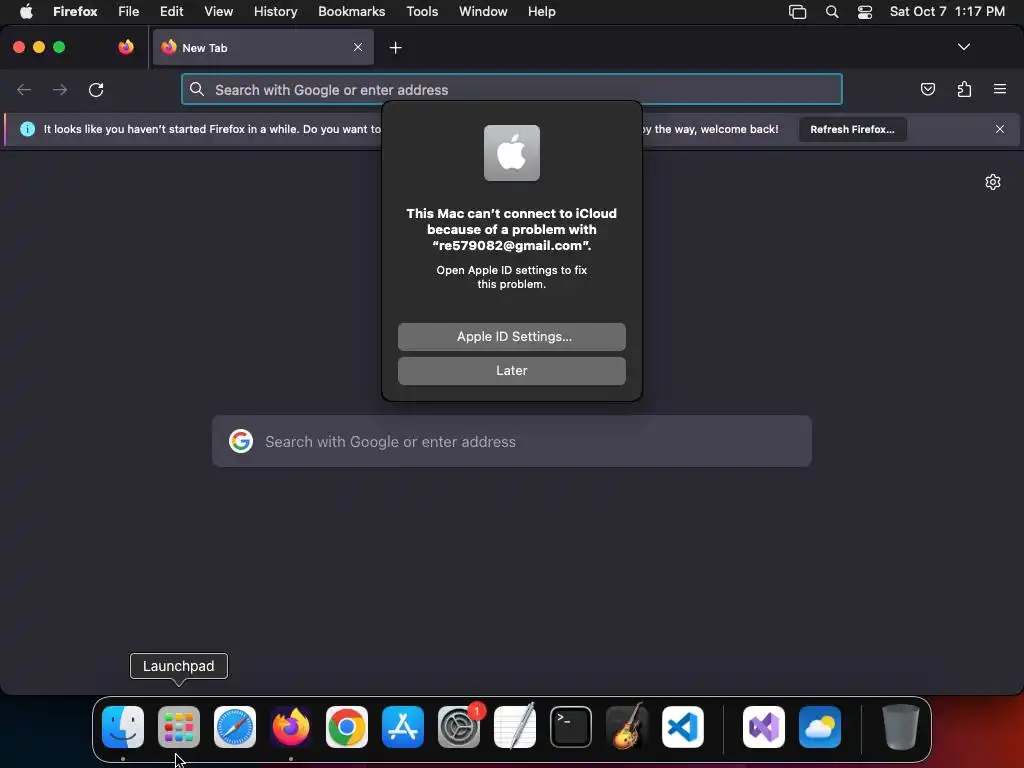This screenshot has height=768, width=1024.
Task: Open Launchpad in the Dock
Action: click(x=179, y=727)
